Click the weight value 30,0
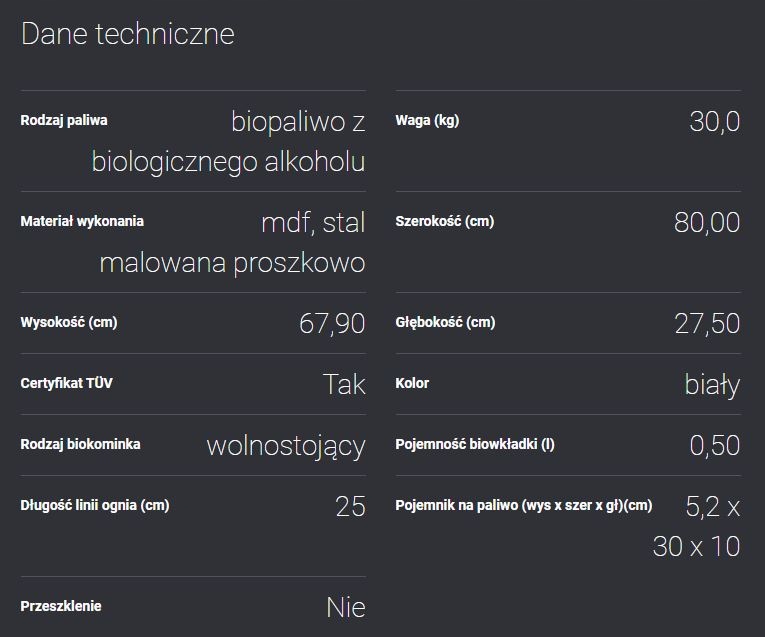The image size is (765, 637). click(x=714, y=122)
